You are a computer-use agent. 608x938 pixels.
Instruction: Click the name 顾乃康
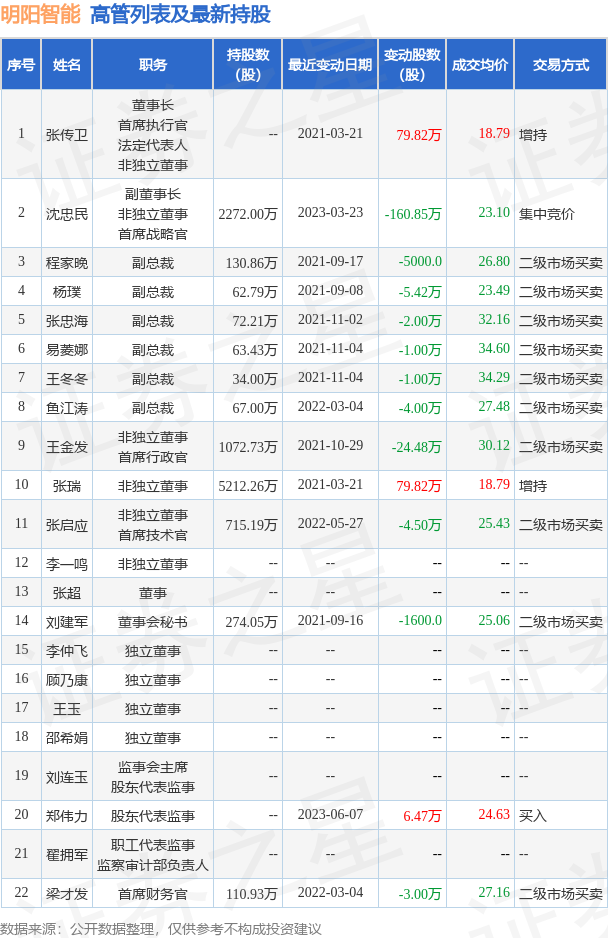(x=66, y=680)
